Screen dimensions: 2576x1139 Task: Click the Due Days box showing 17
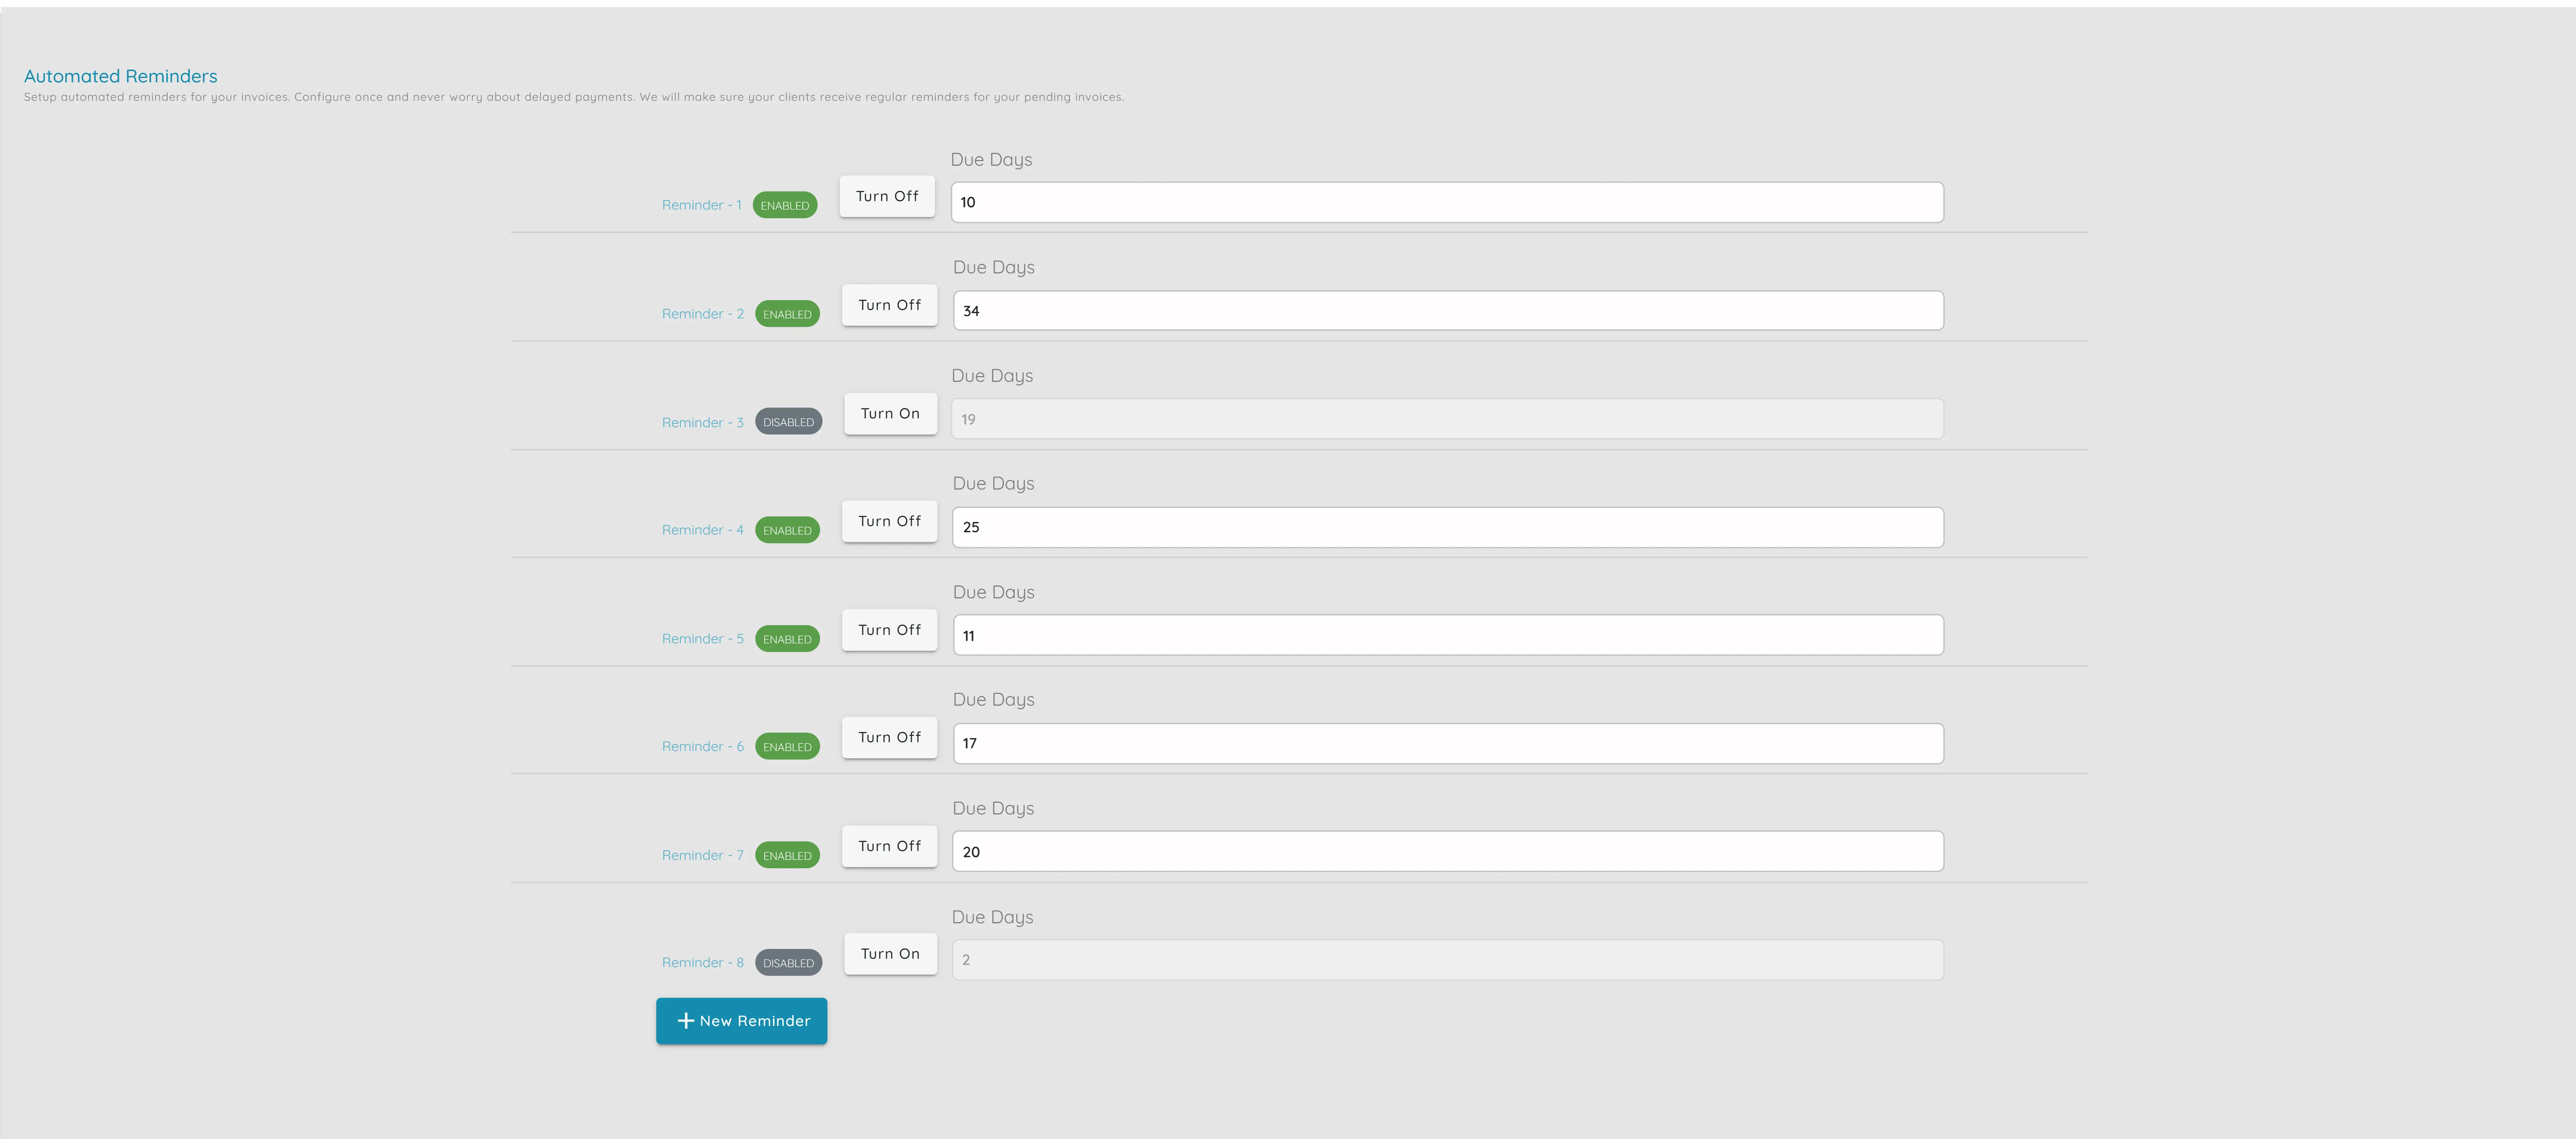pos(1446,743)
